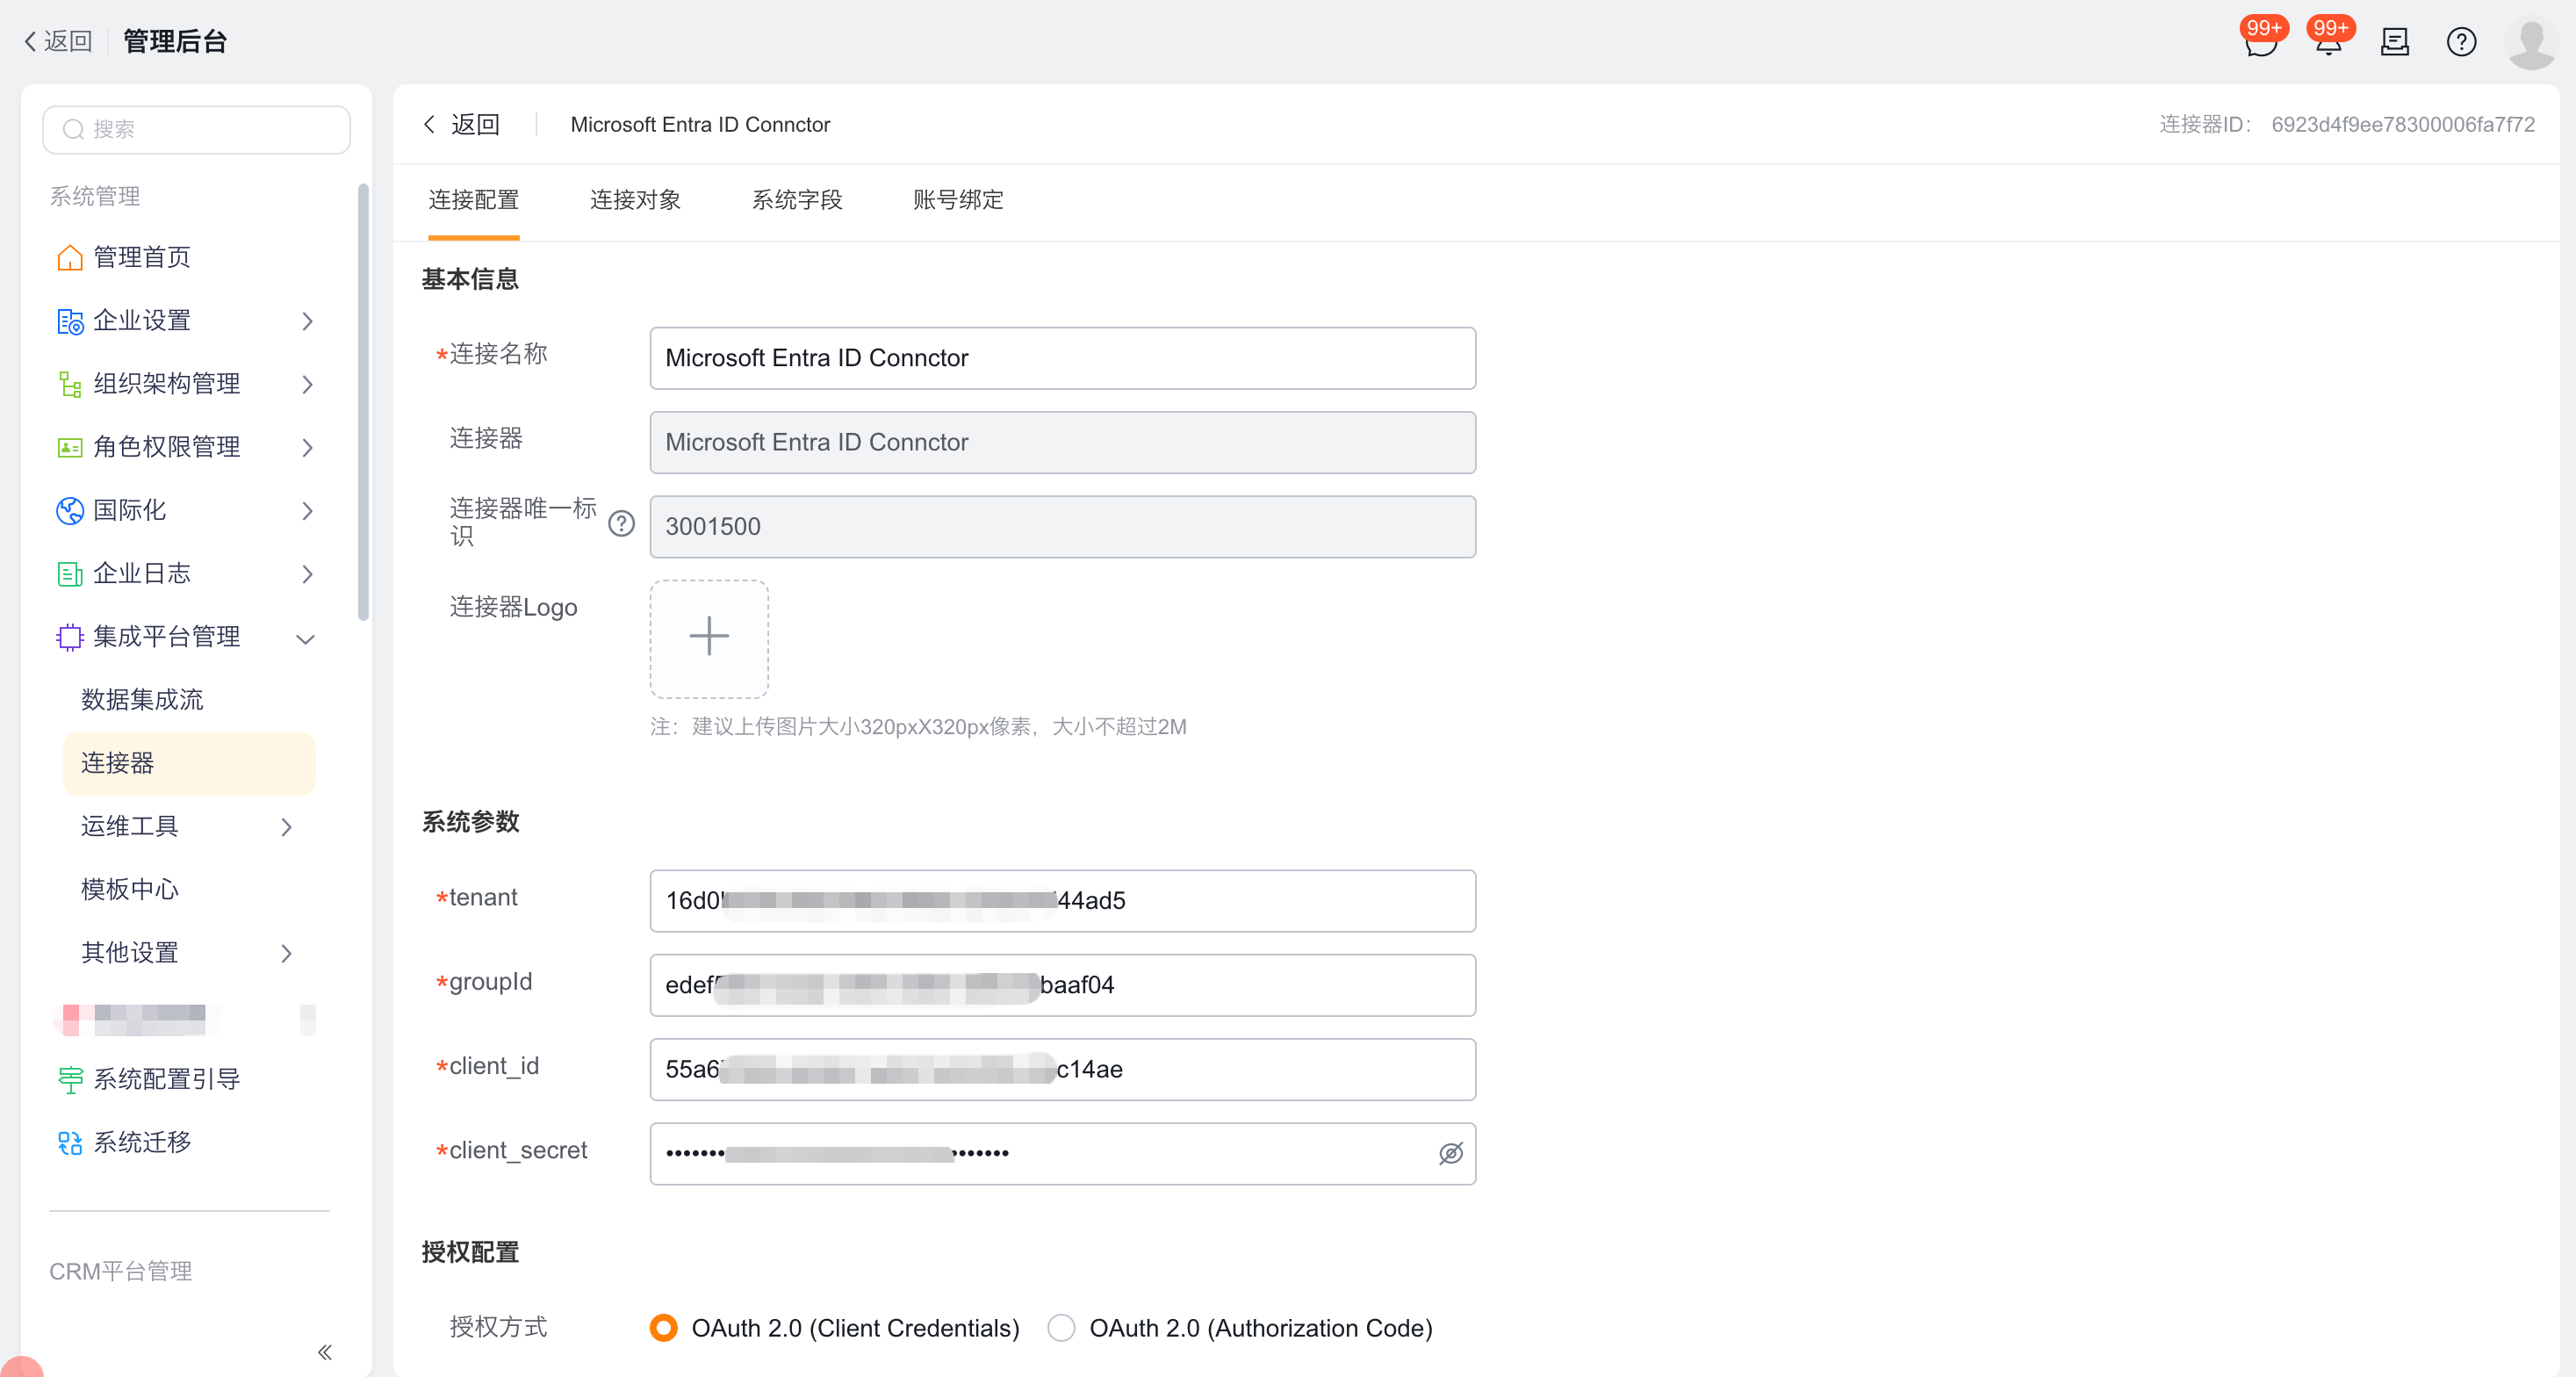2576x1377 pixels.
Task: Click the 连接名称 input field
Action: click(x=1062, y=358)
